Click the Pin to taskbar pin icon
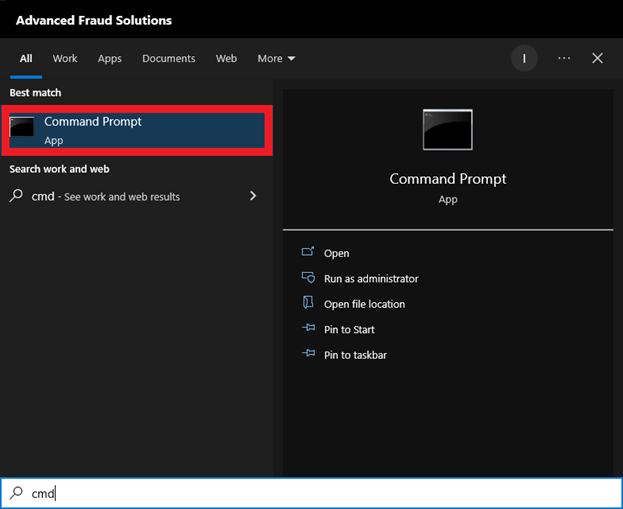The height and width of the screenshot is (509, 623). tap(308, 353)
